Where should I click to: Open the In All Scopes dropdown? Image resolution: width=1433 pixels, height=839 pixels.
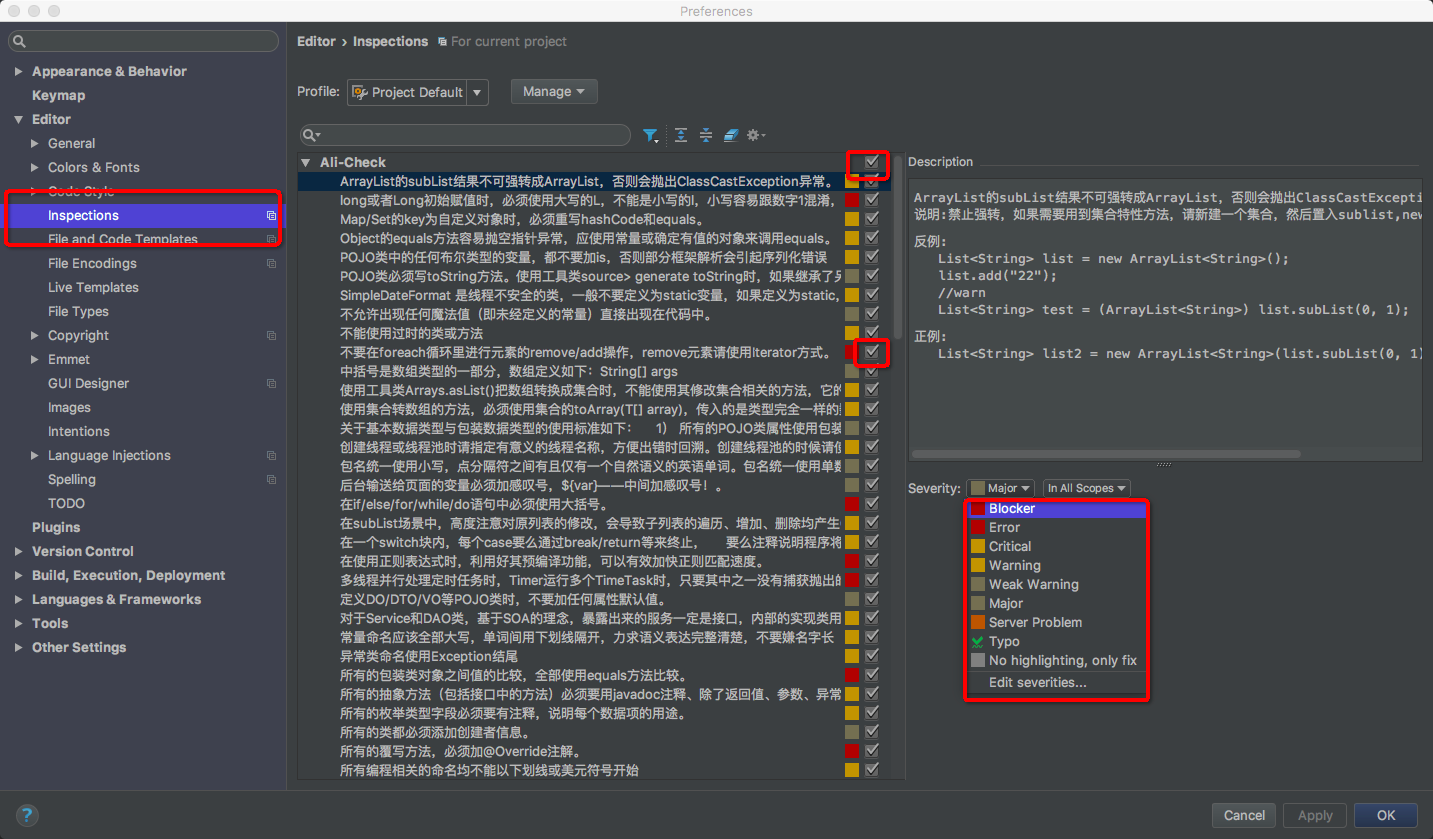click(x=1086, y=488)
